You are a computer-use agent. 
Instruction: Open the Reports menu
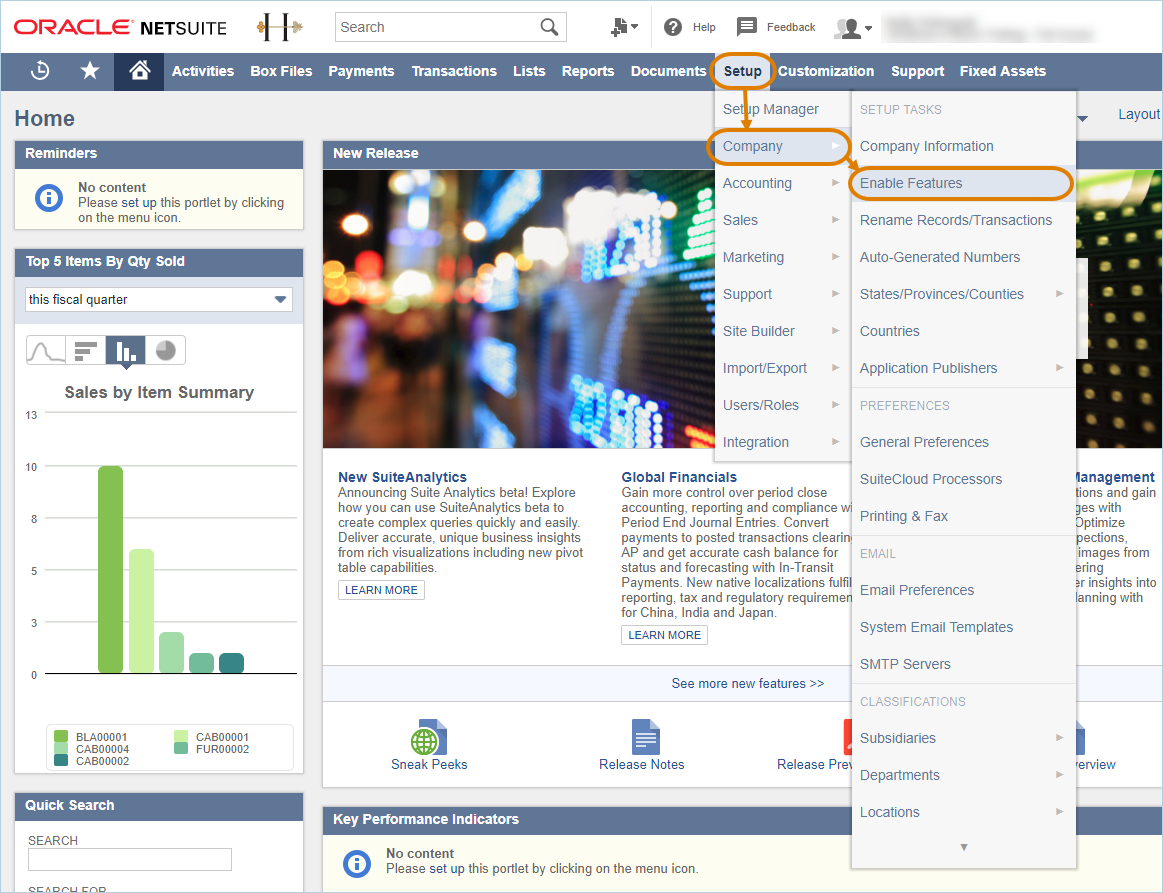[x=587, y=71]
